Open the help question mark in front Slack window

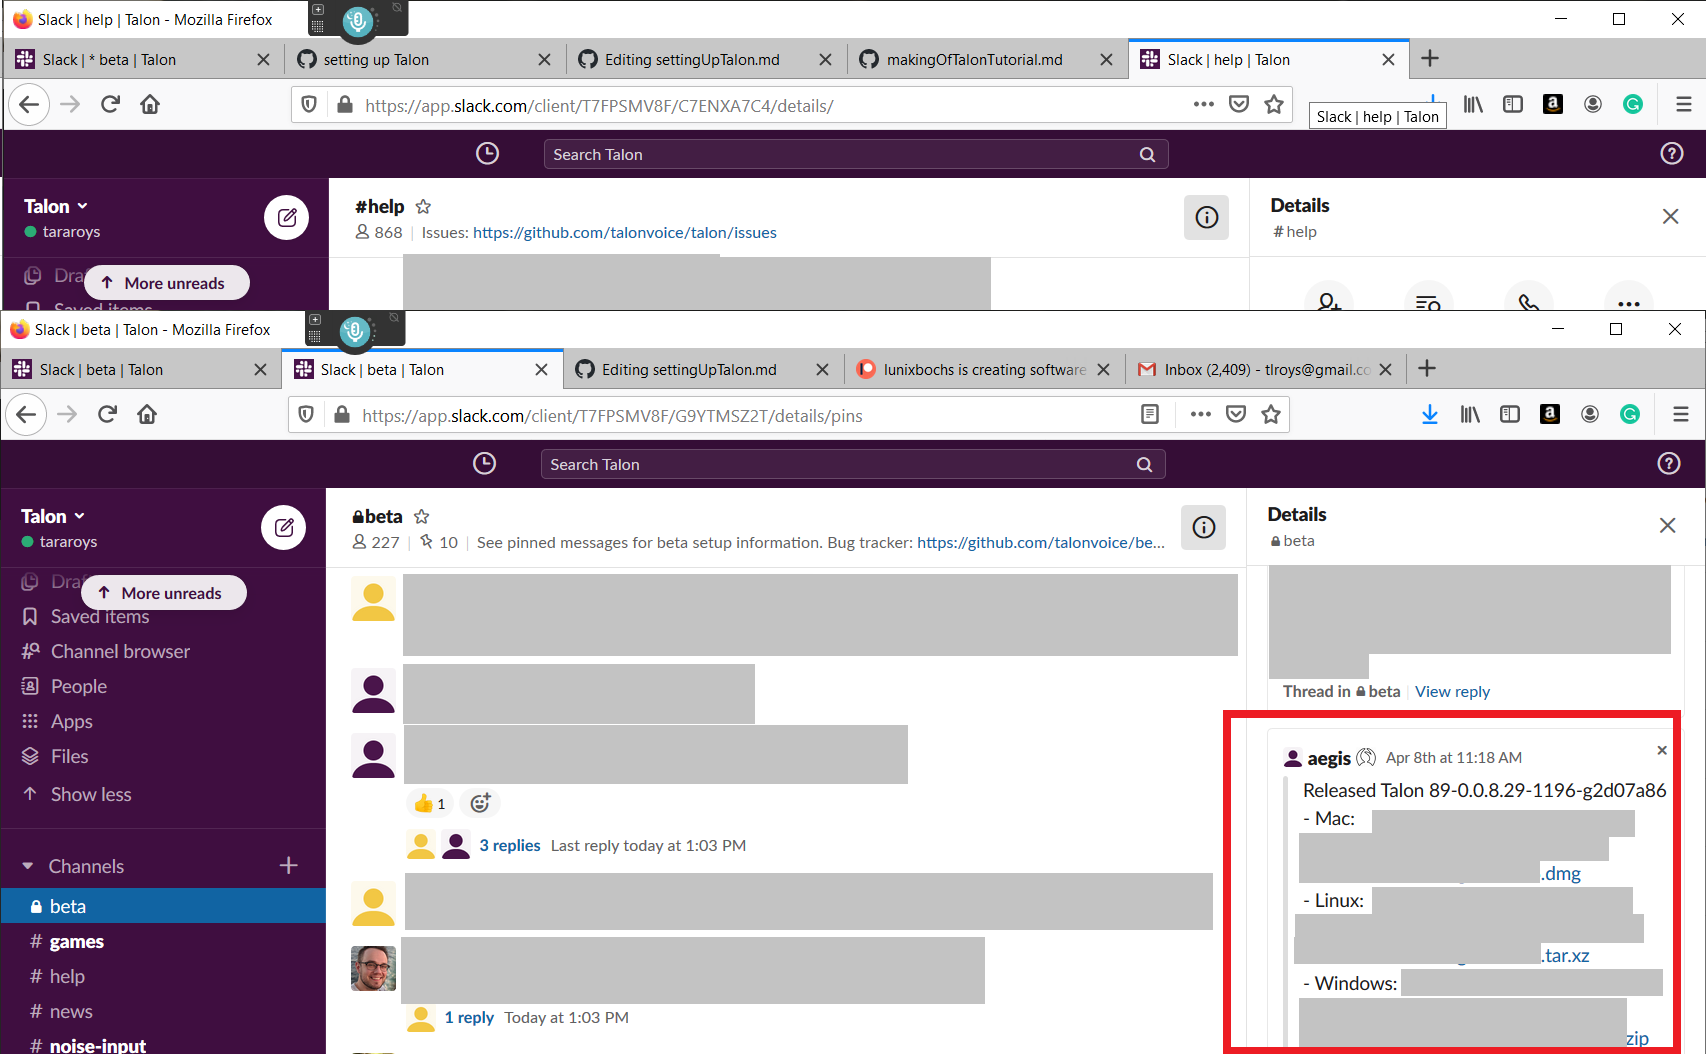[x=1669, y=463]
